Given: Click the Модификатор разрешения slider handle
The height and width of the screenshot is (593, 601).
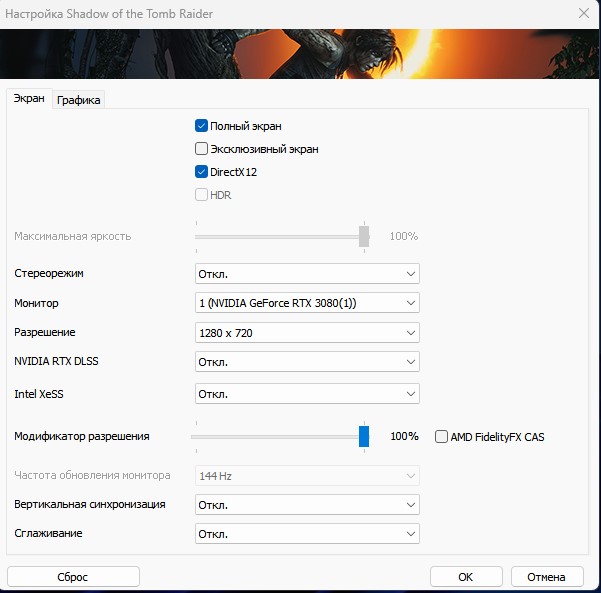Looking at the screenshot, I should 364,436.
